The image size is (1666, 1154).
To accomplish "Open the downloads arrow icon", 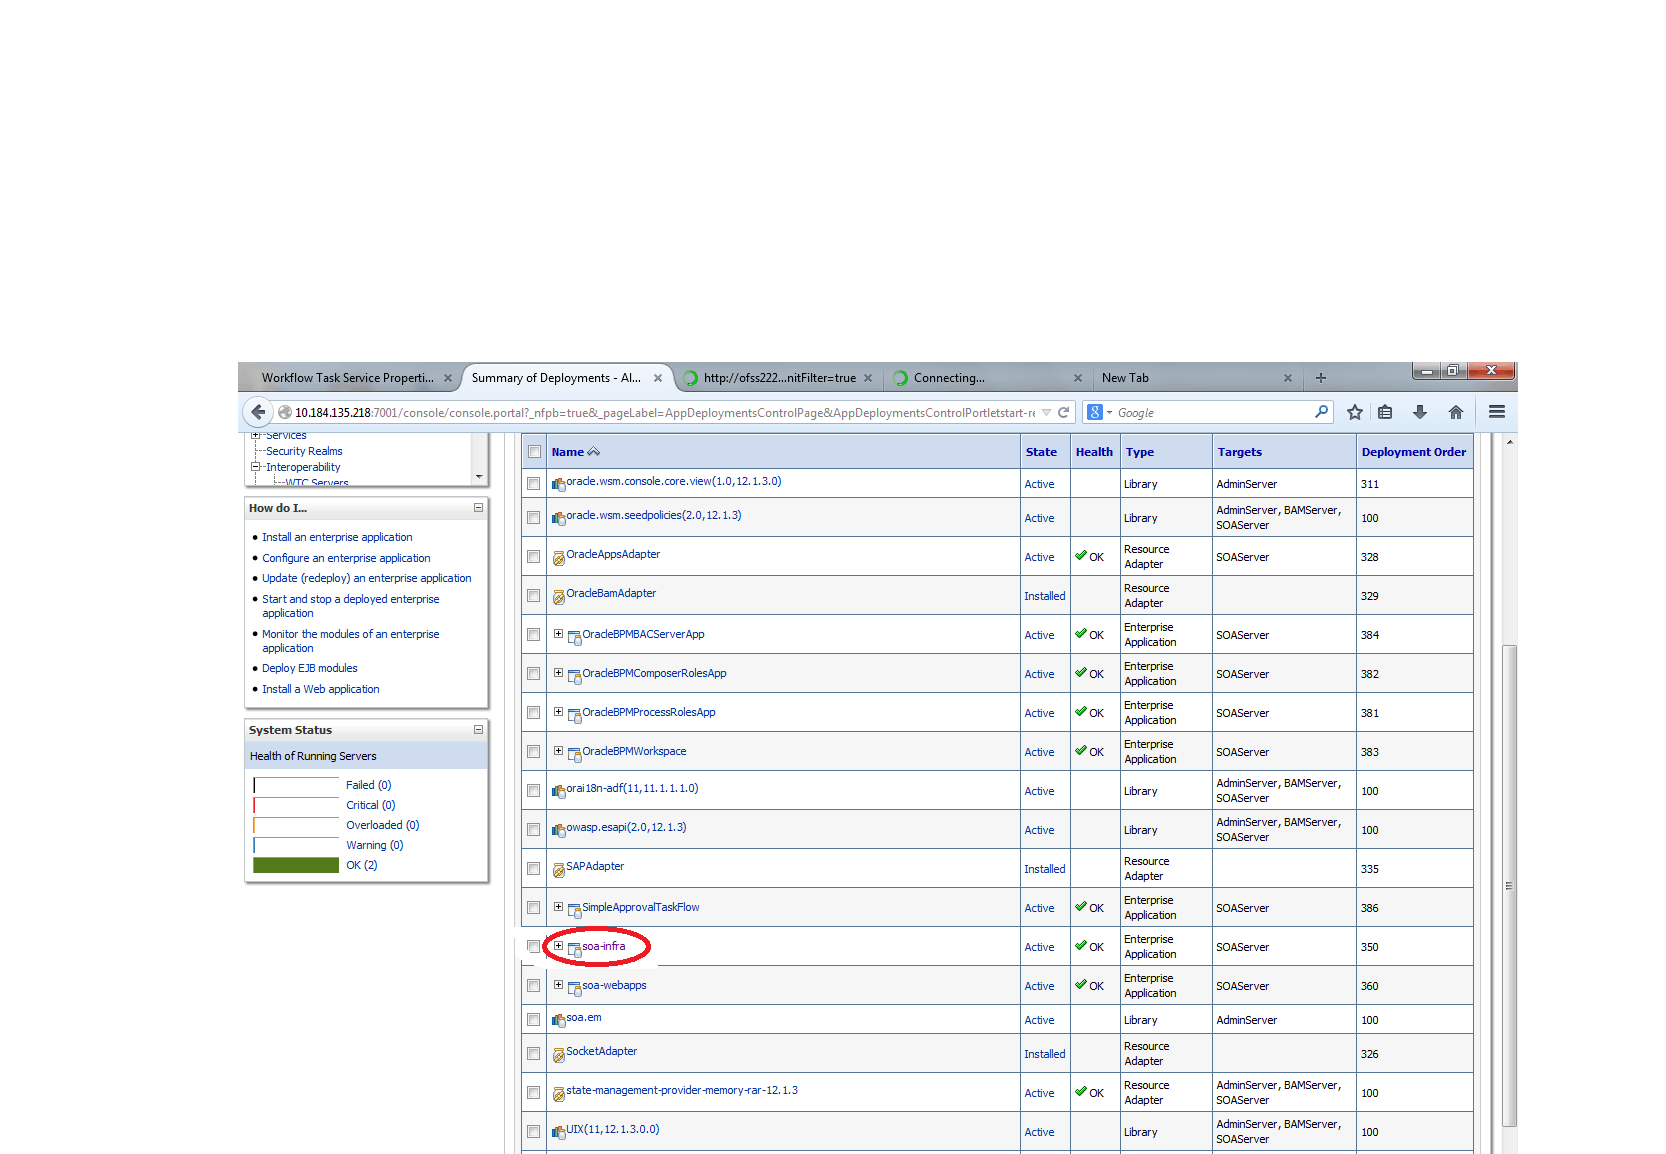I will pyautogui.click(x=1420, y=412).
